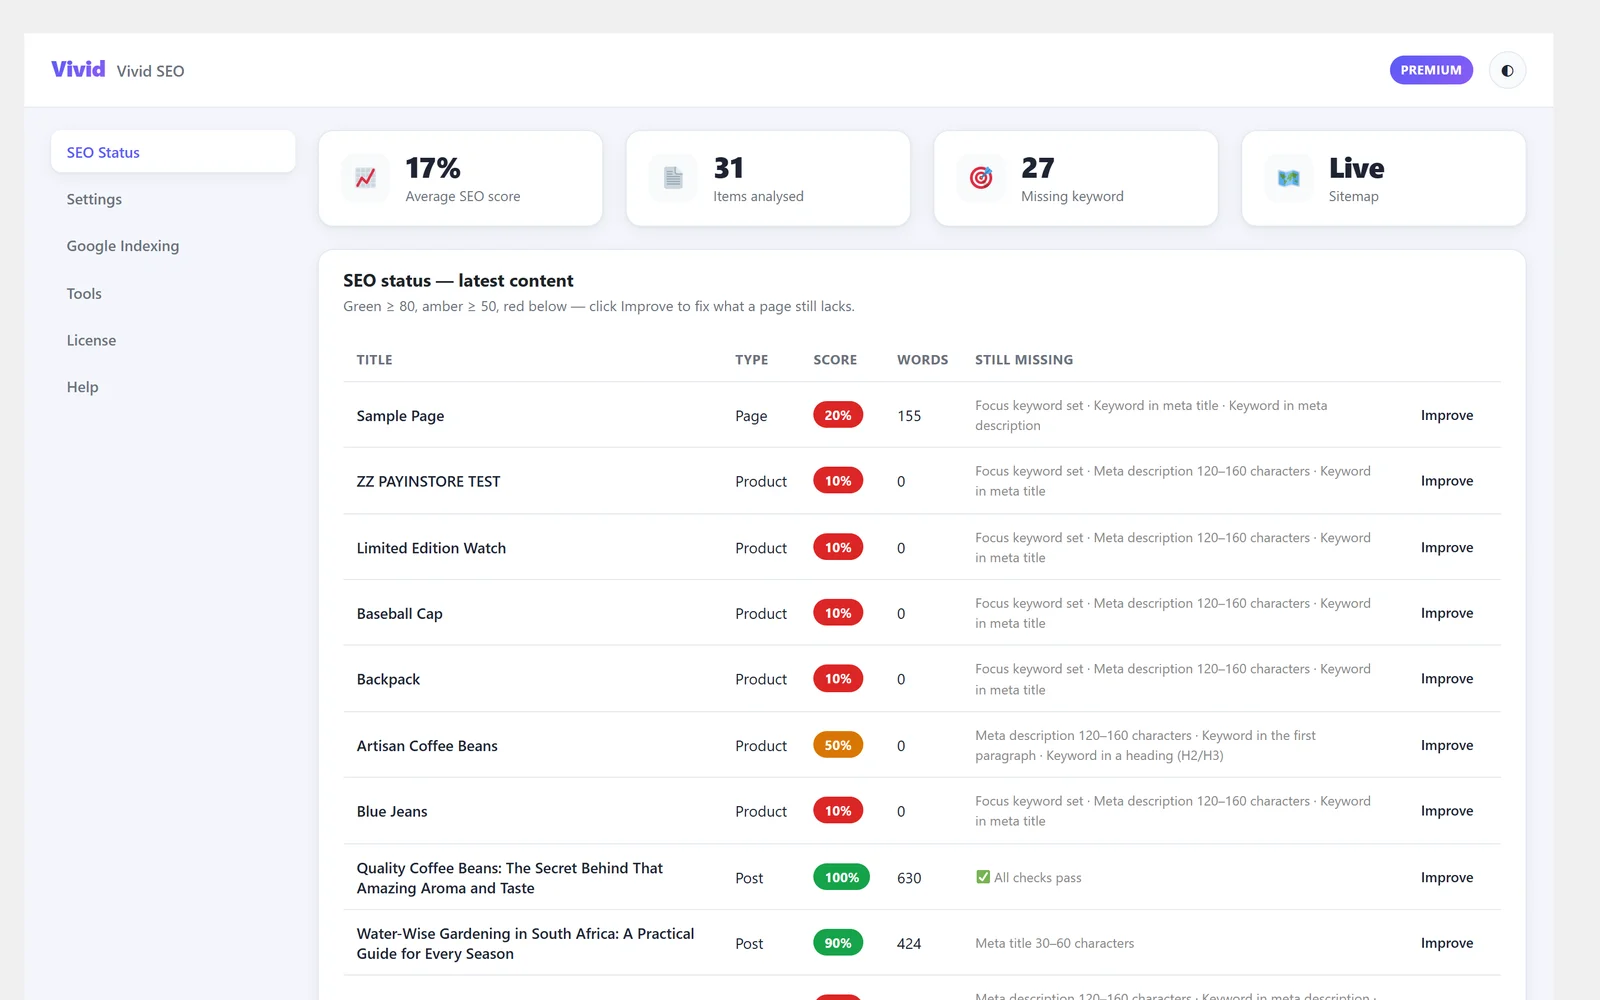Click the green All checks pass checkmark
Viewport: 1600px width, 1000px height.
[x=983, y=877]
